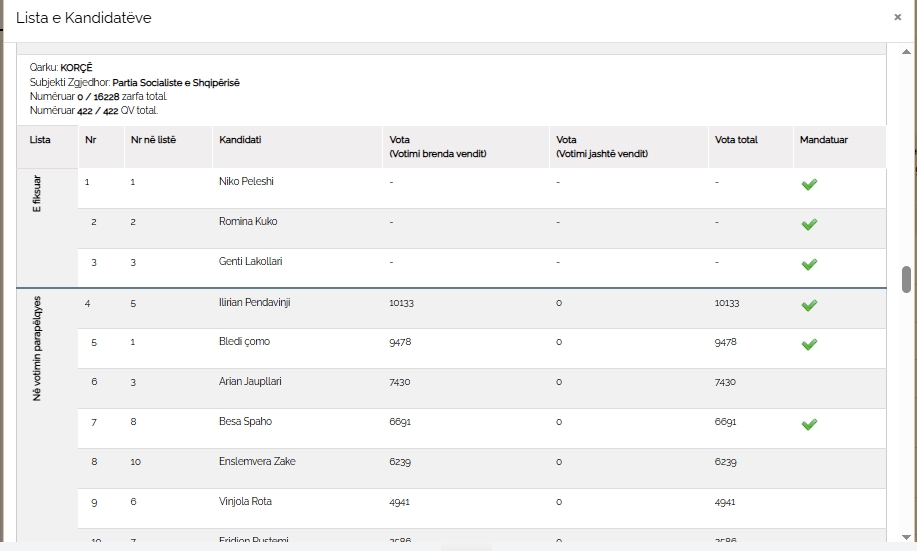The width and height of the screenshot is (917, 551).
Task: Click domestic votes 10133 for Ilirian Pendavinji
Action: 401,303
